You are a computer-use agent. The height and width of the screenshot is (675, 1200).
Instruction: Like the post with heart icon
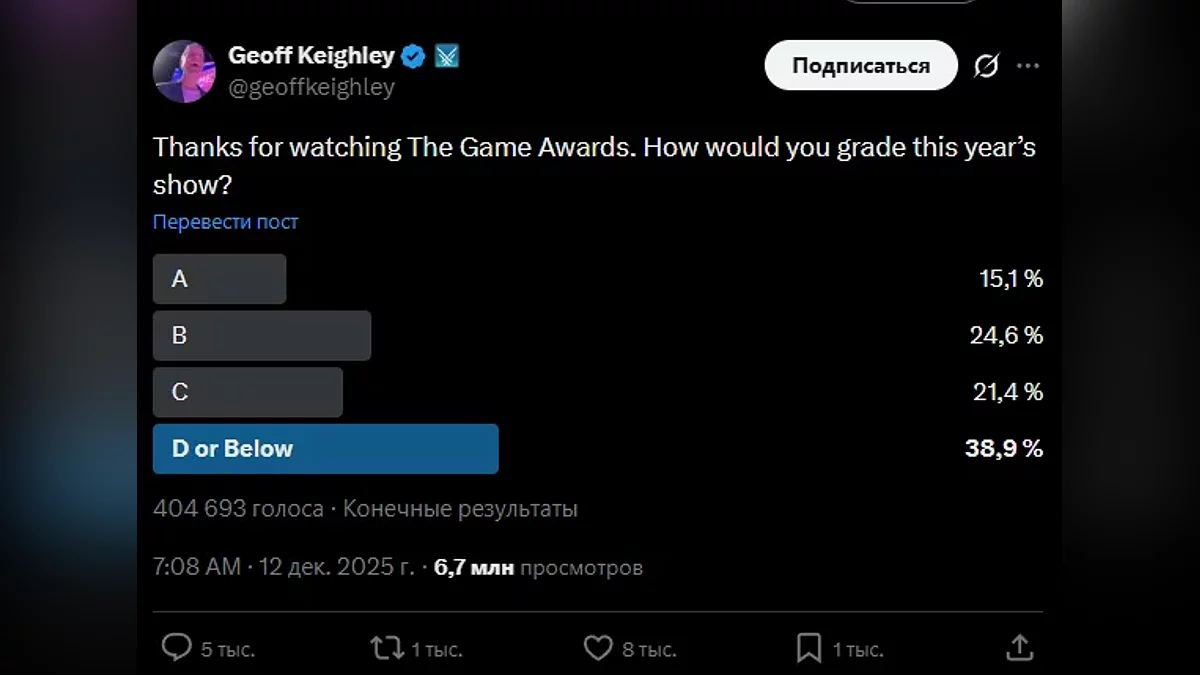coord(598,648)
